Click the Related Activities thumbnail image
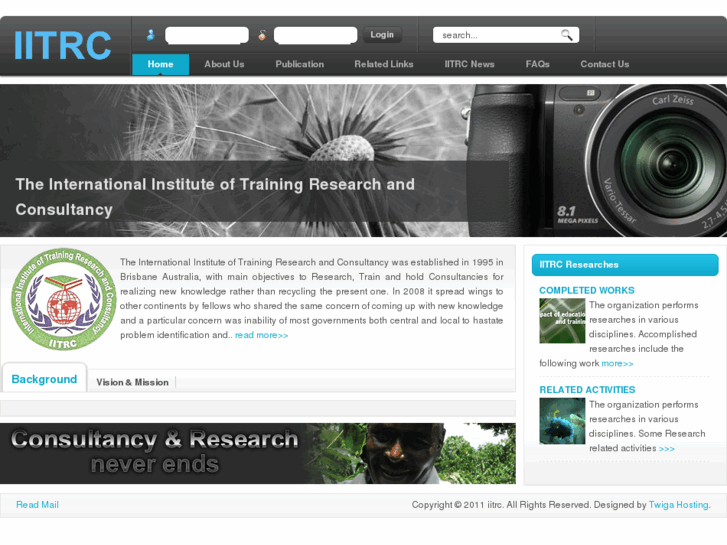The height and width of the screenshot is (545, 727). click(x=562, y=421)
